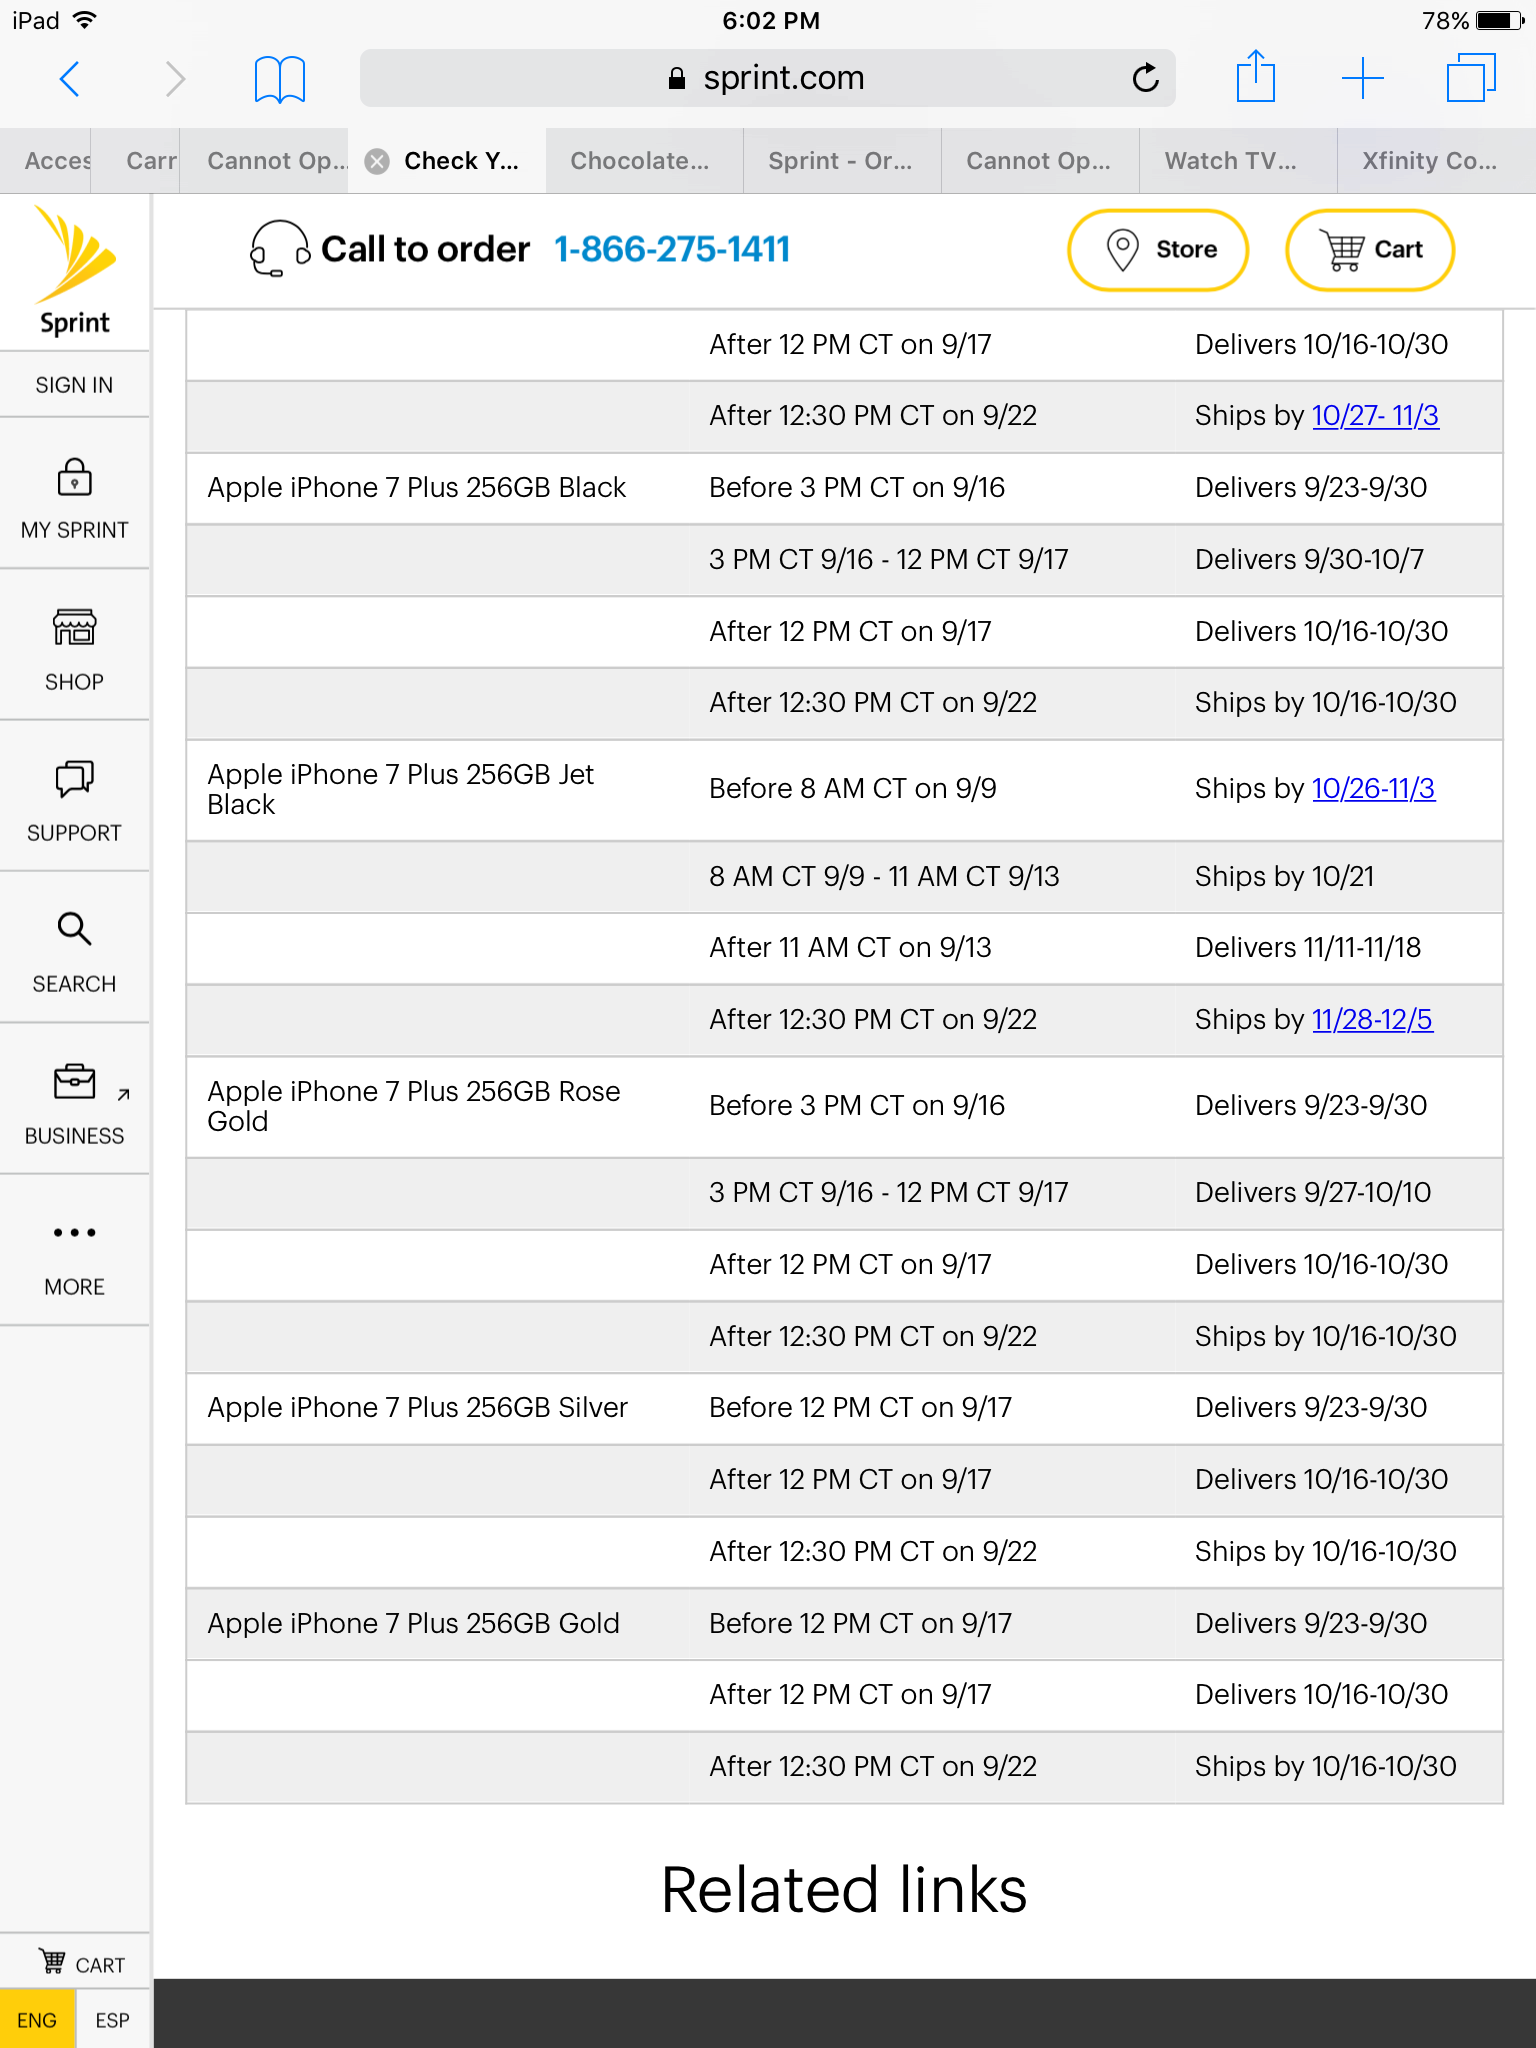Open the Store locator button

pyautogui.click(x=1158, y=250)
